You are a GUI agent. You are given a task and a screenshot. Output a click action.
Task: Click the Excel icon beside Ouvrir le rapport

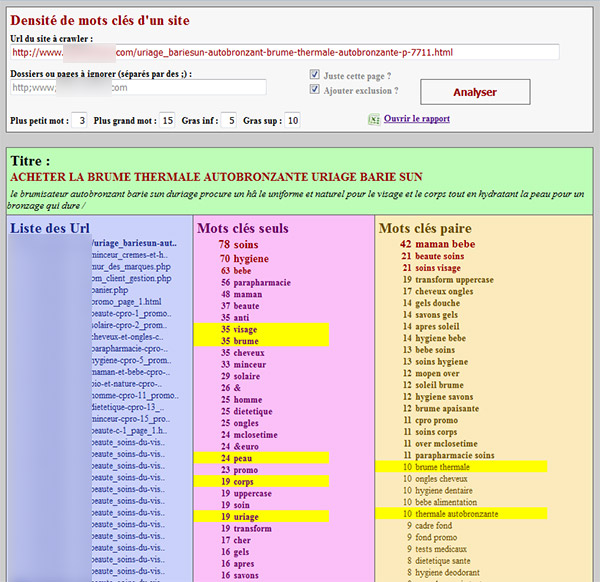(x=375, y=120)
